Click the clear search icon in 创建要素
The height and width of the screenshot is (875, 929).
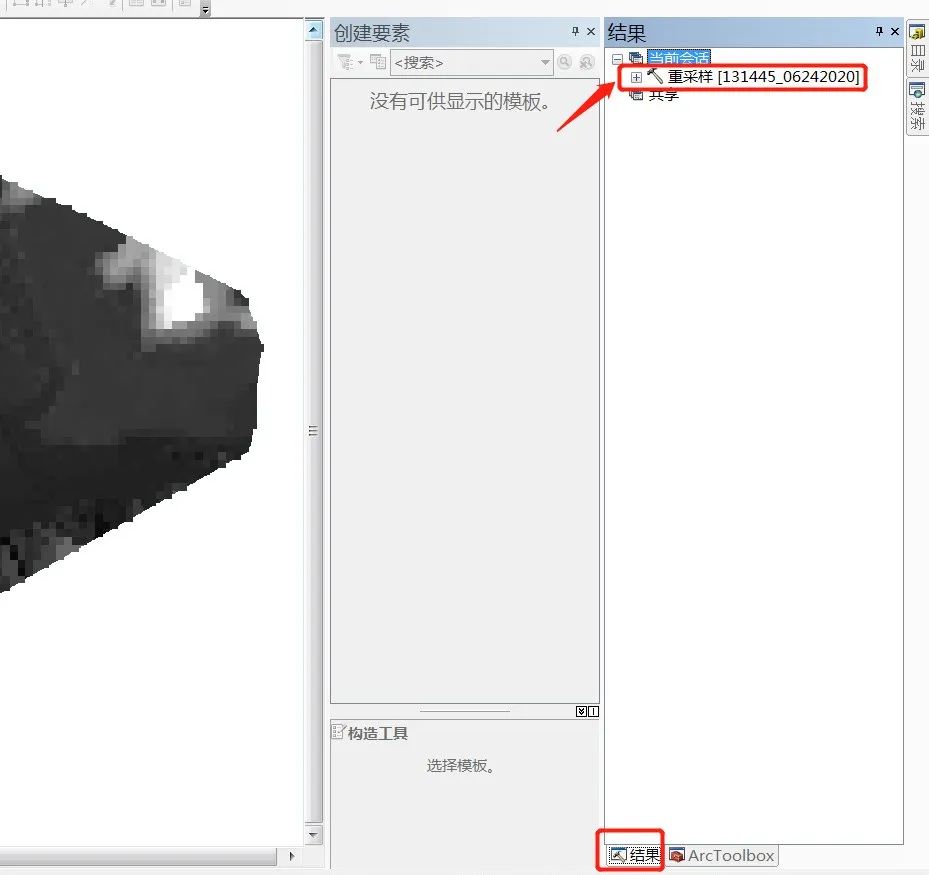point(587,62)
